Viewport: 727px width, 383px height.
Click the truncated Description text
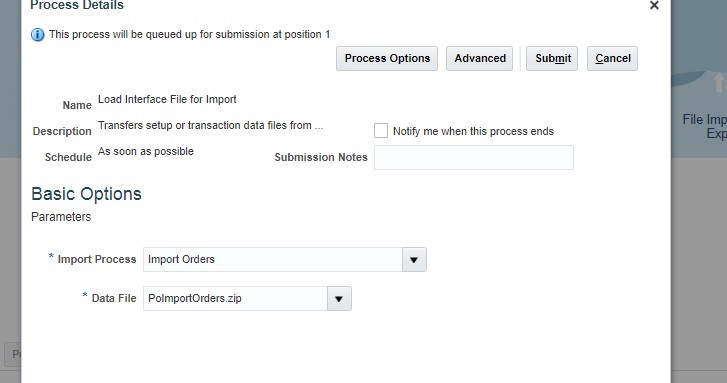click(210, 126)
